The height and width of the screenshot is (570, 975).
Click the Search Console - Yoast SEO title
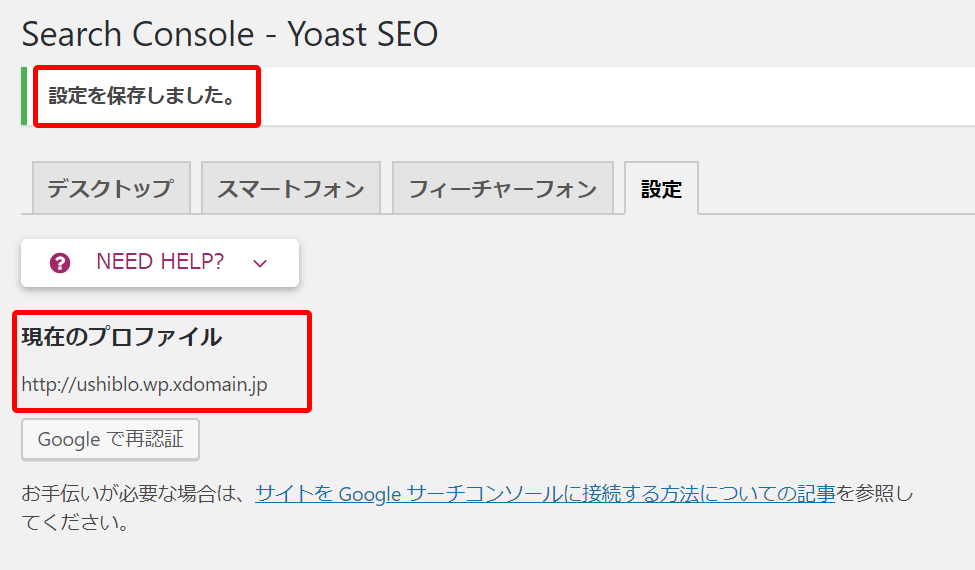[x=230, y=34]
